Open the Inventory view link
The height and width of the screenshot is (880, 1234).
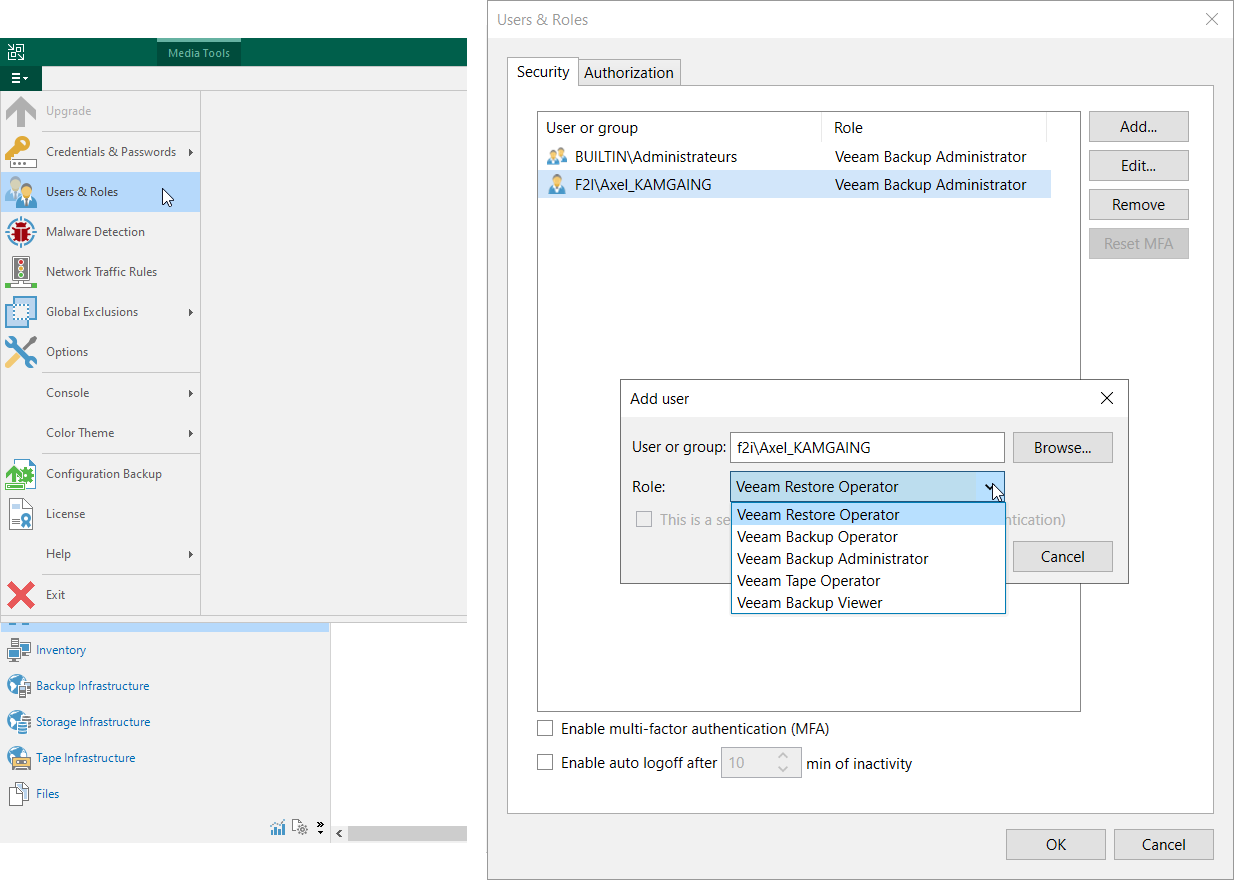(x=61, y=650)
